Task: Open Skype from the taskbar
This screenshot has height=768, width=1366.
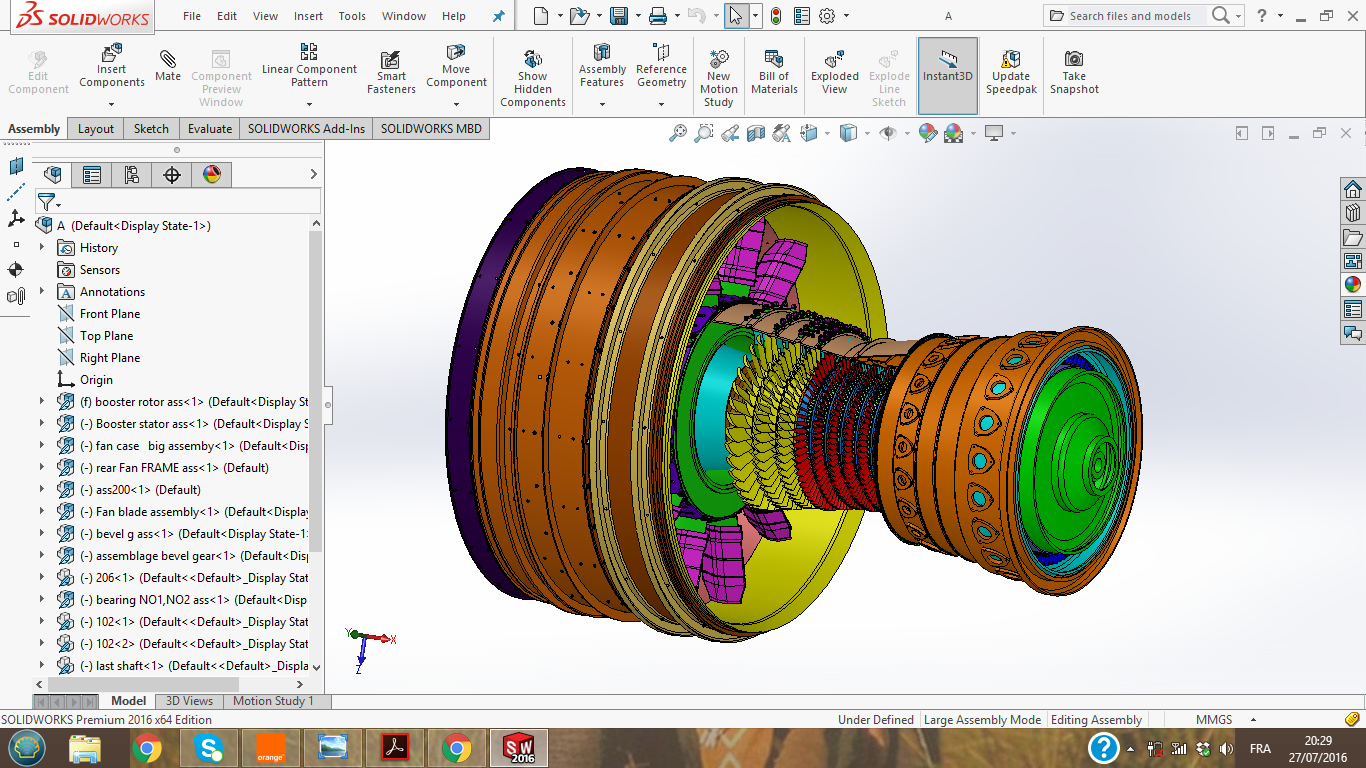Action: coord(209,748)
